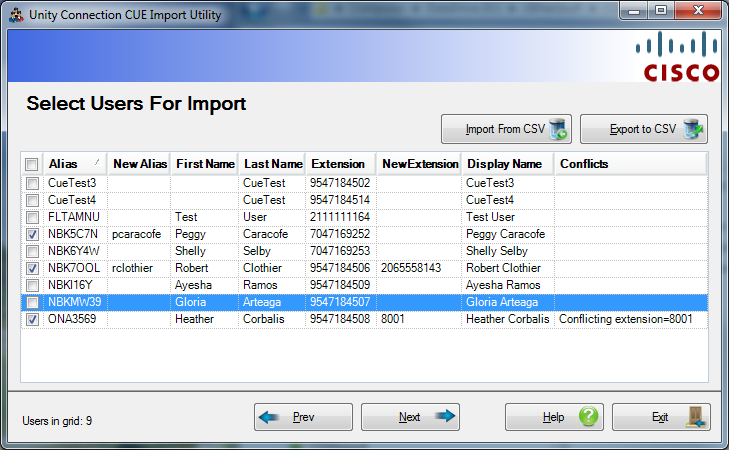Sort by the Alias column header
This screenshot has height=450, width=729.
click(75, 164)
